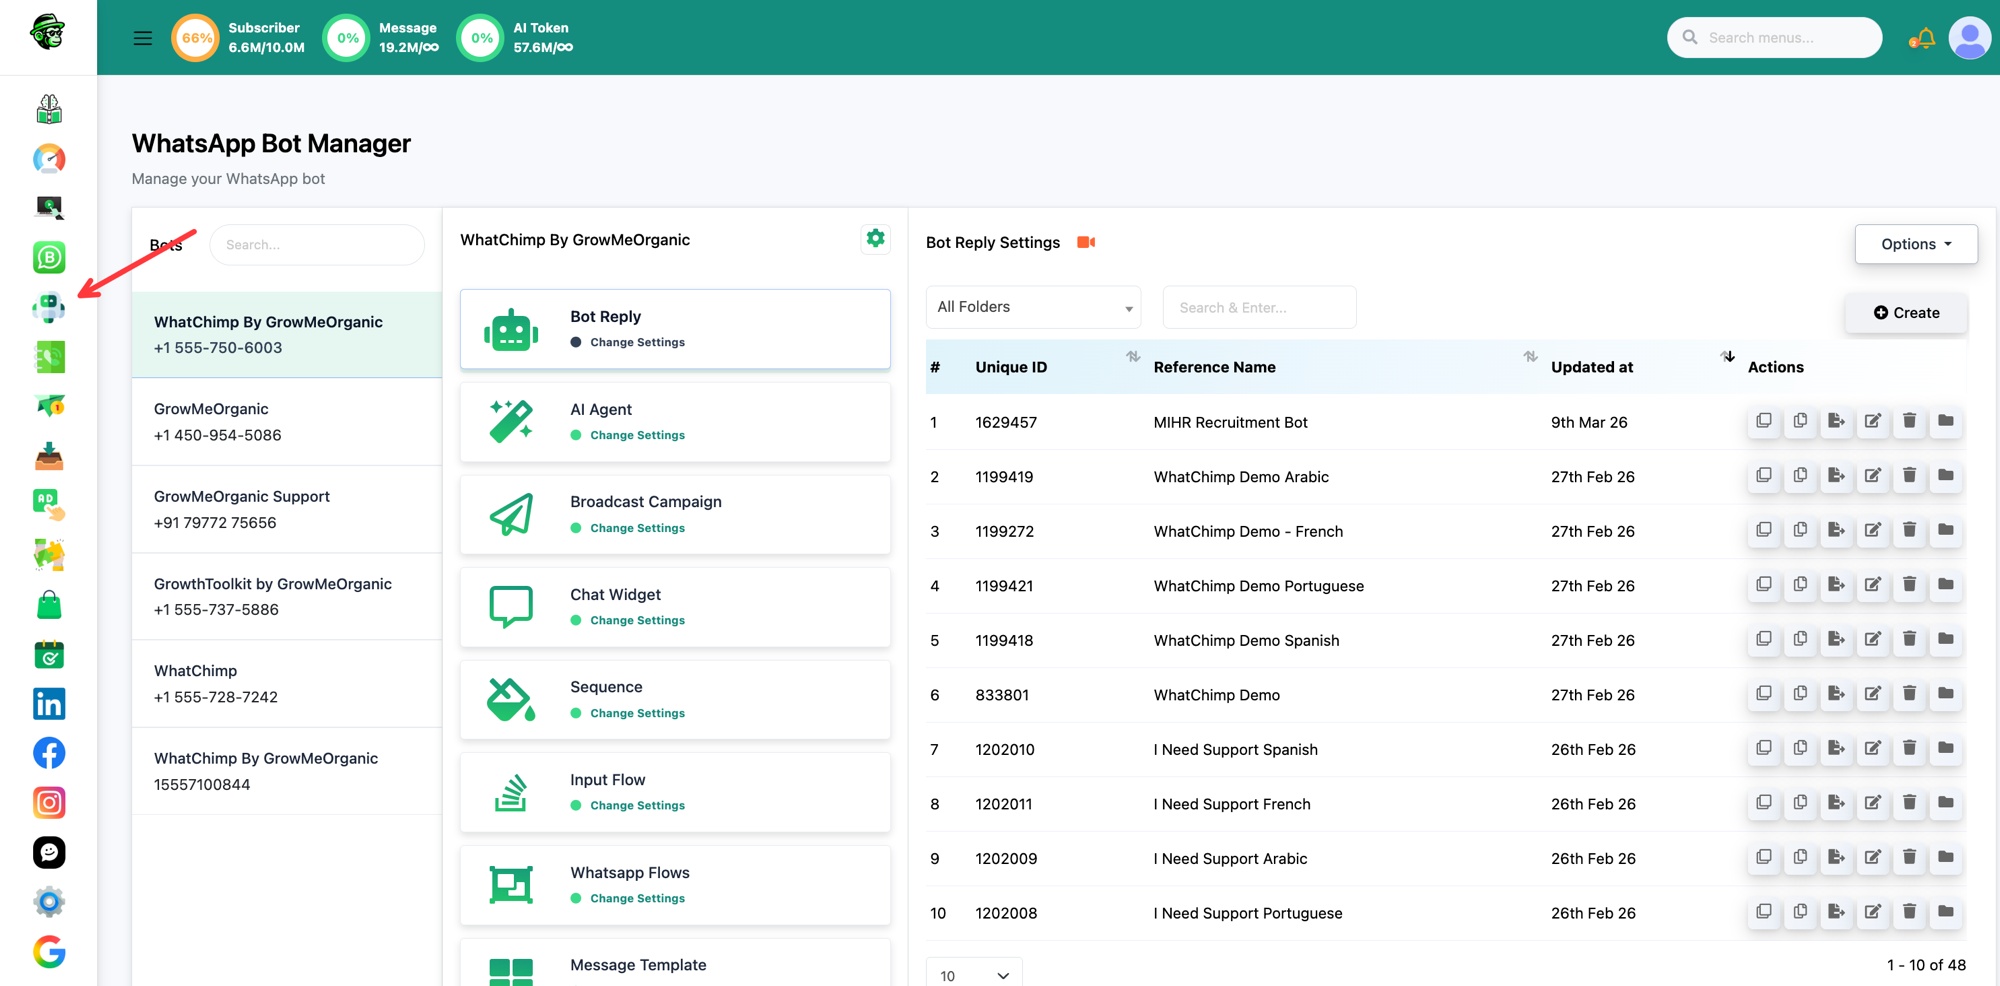Expand the All Folders dropdown
This screenshot has width=2000, height=986.
(x=1034, y=307)
